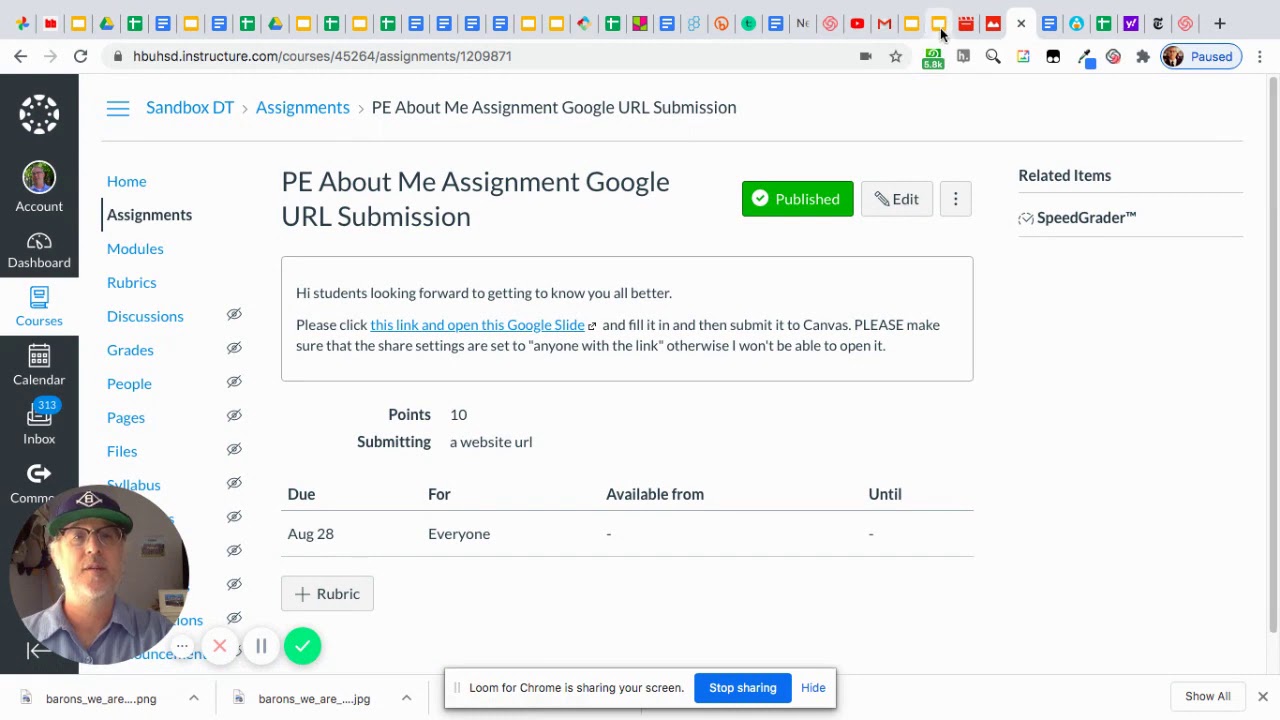This screenshot has height=720, width=1280.
Task: Cancel Loom recording with red X
Action: tap(220, 647)
